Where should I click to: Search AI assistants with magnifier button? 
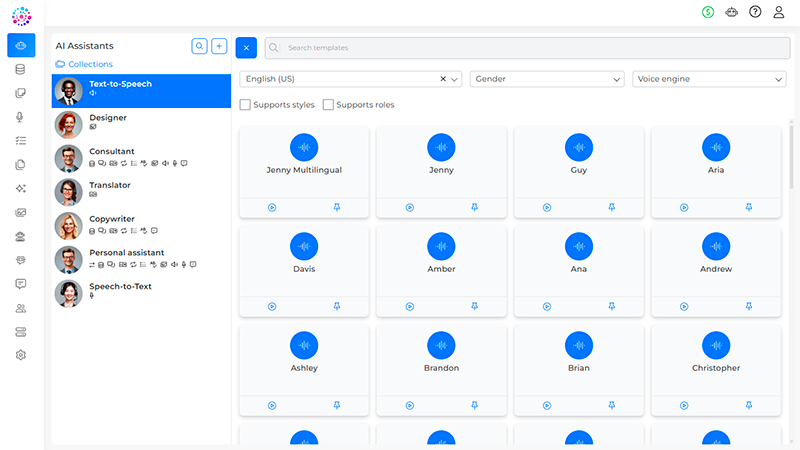[x=199, y=46]
